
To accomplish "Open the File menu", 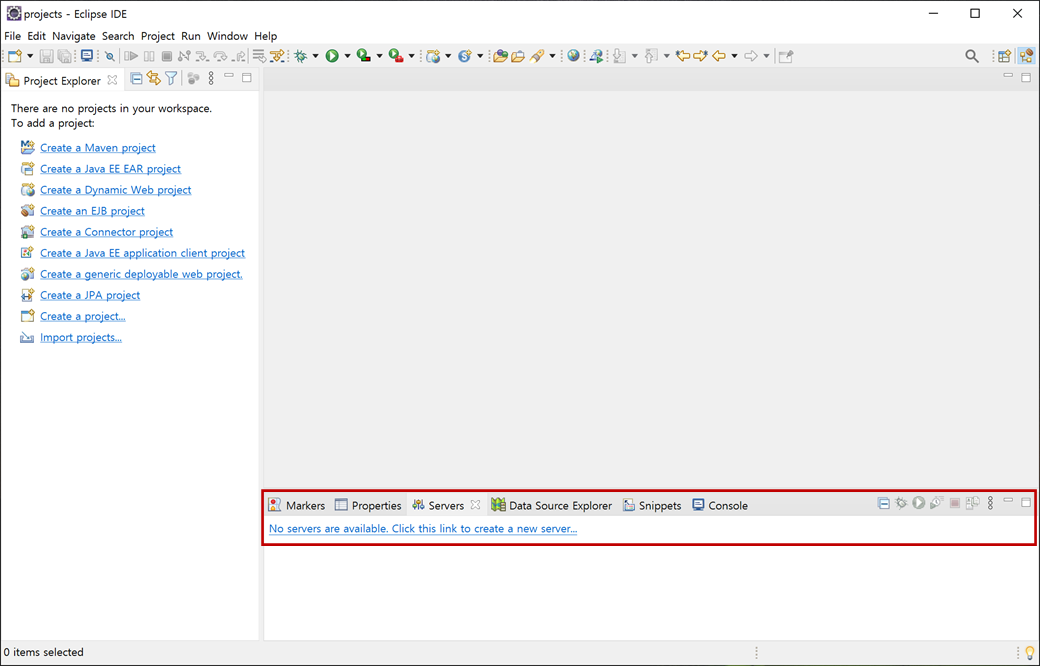I will click(13, 36).
